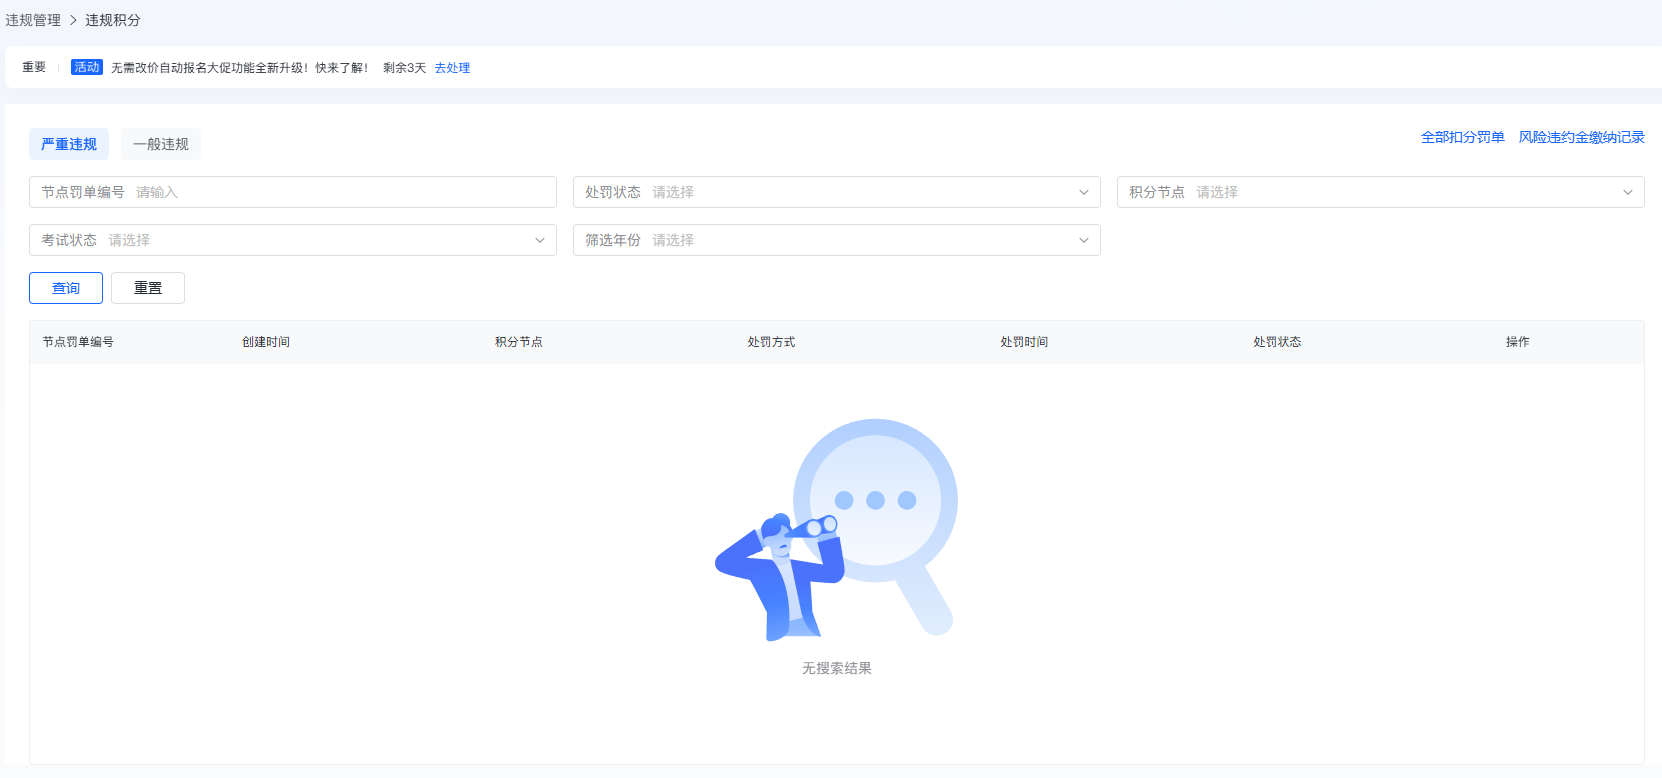
Task: Click the 创建时间 column header
Action: [266, 342]
